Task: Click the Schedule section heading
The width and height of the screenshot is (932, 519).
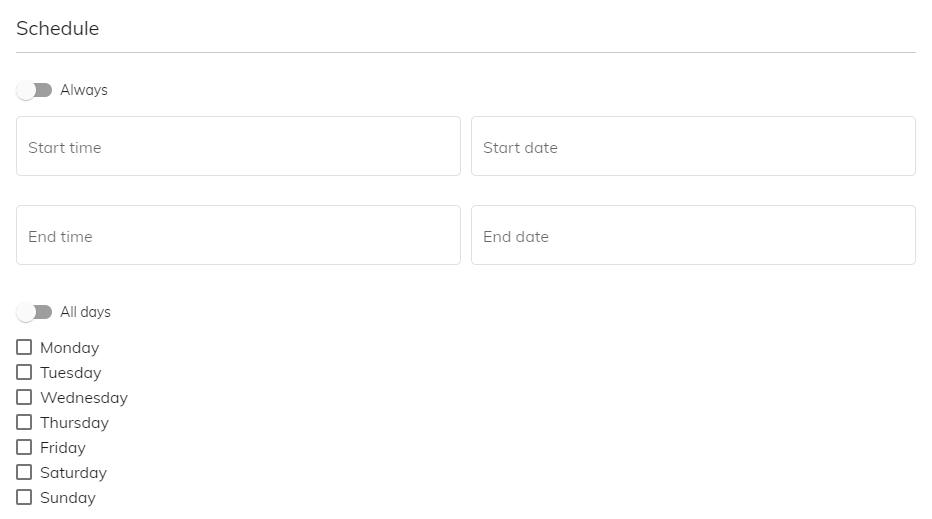Action: pyautogui.click(x=58, y=29)
